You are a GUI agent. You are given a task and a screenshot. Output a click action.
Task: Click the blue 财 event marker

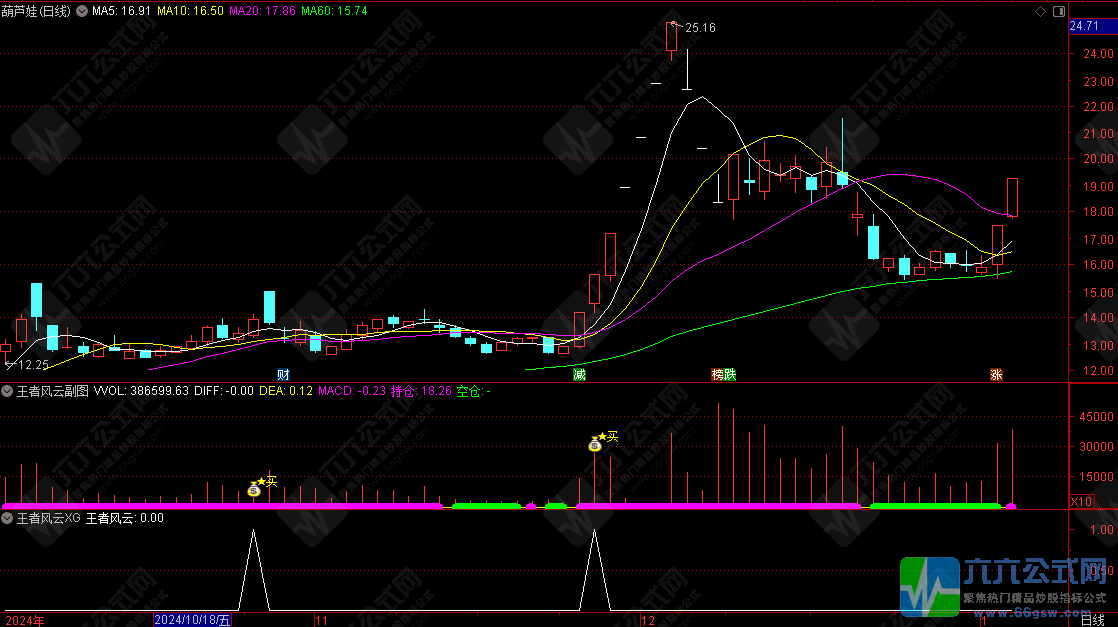tap(283, 375)
